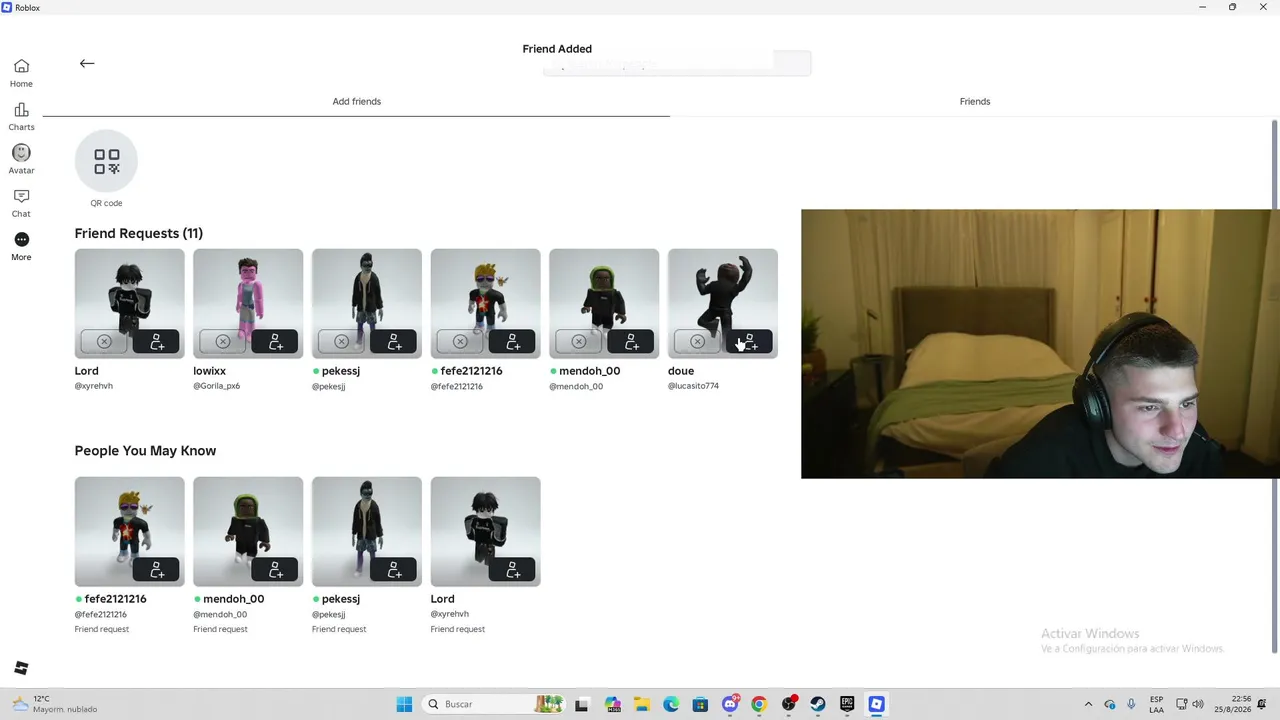Click the Roblox logo at bottom left
This screenshot has width=1280, height=720.
[x=21, y=668]
